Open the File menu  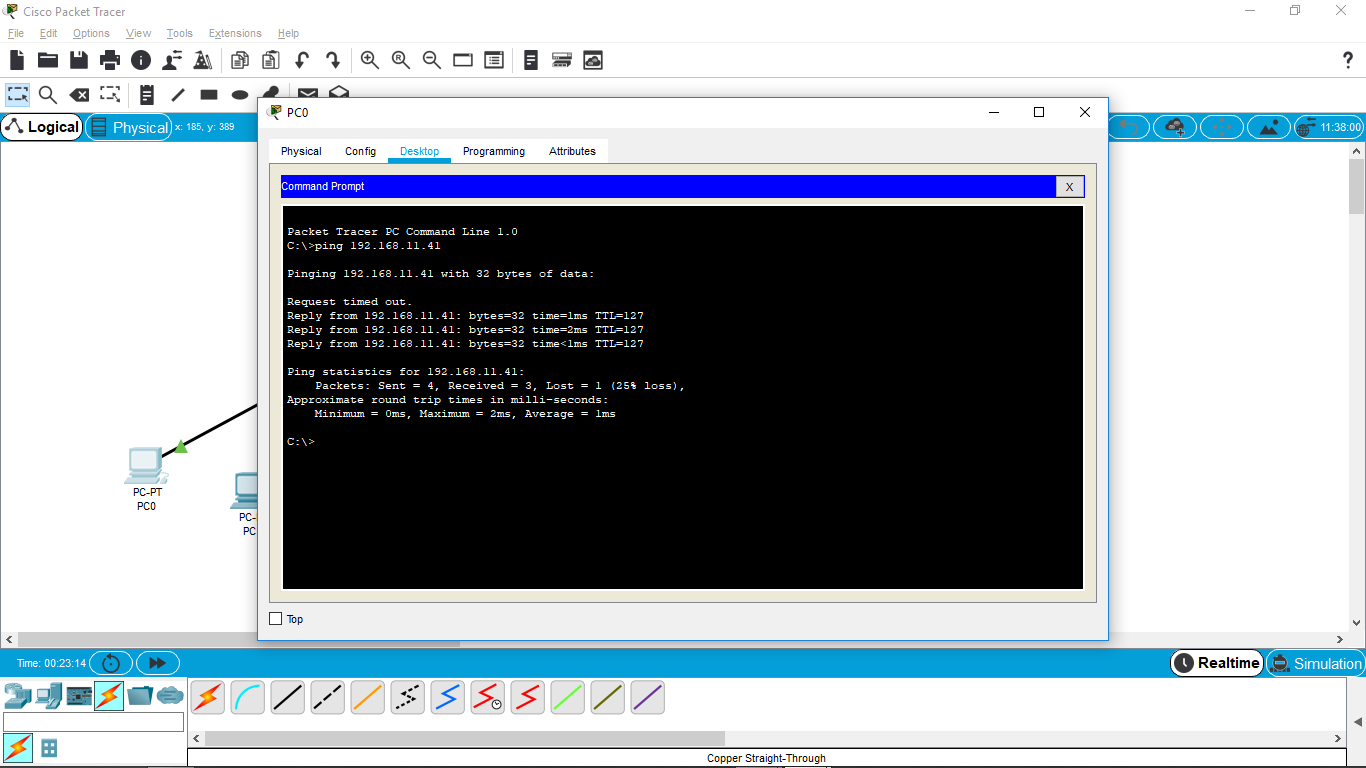16,33
